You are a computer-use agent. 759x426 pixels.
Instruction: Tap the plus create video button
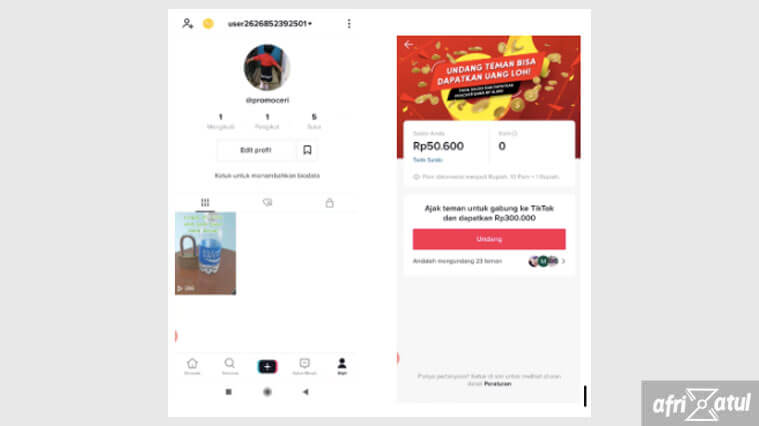point(267,366)
